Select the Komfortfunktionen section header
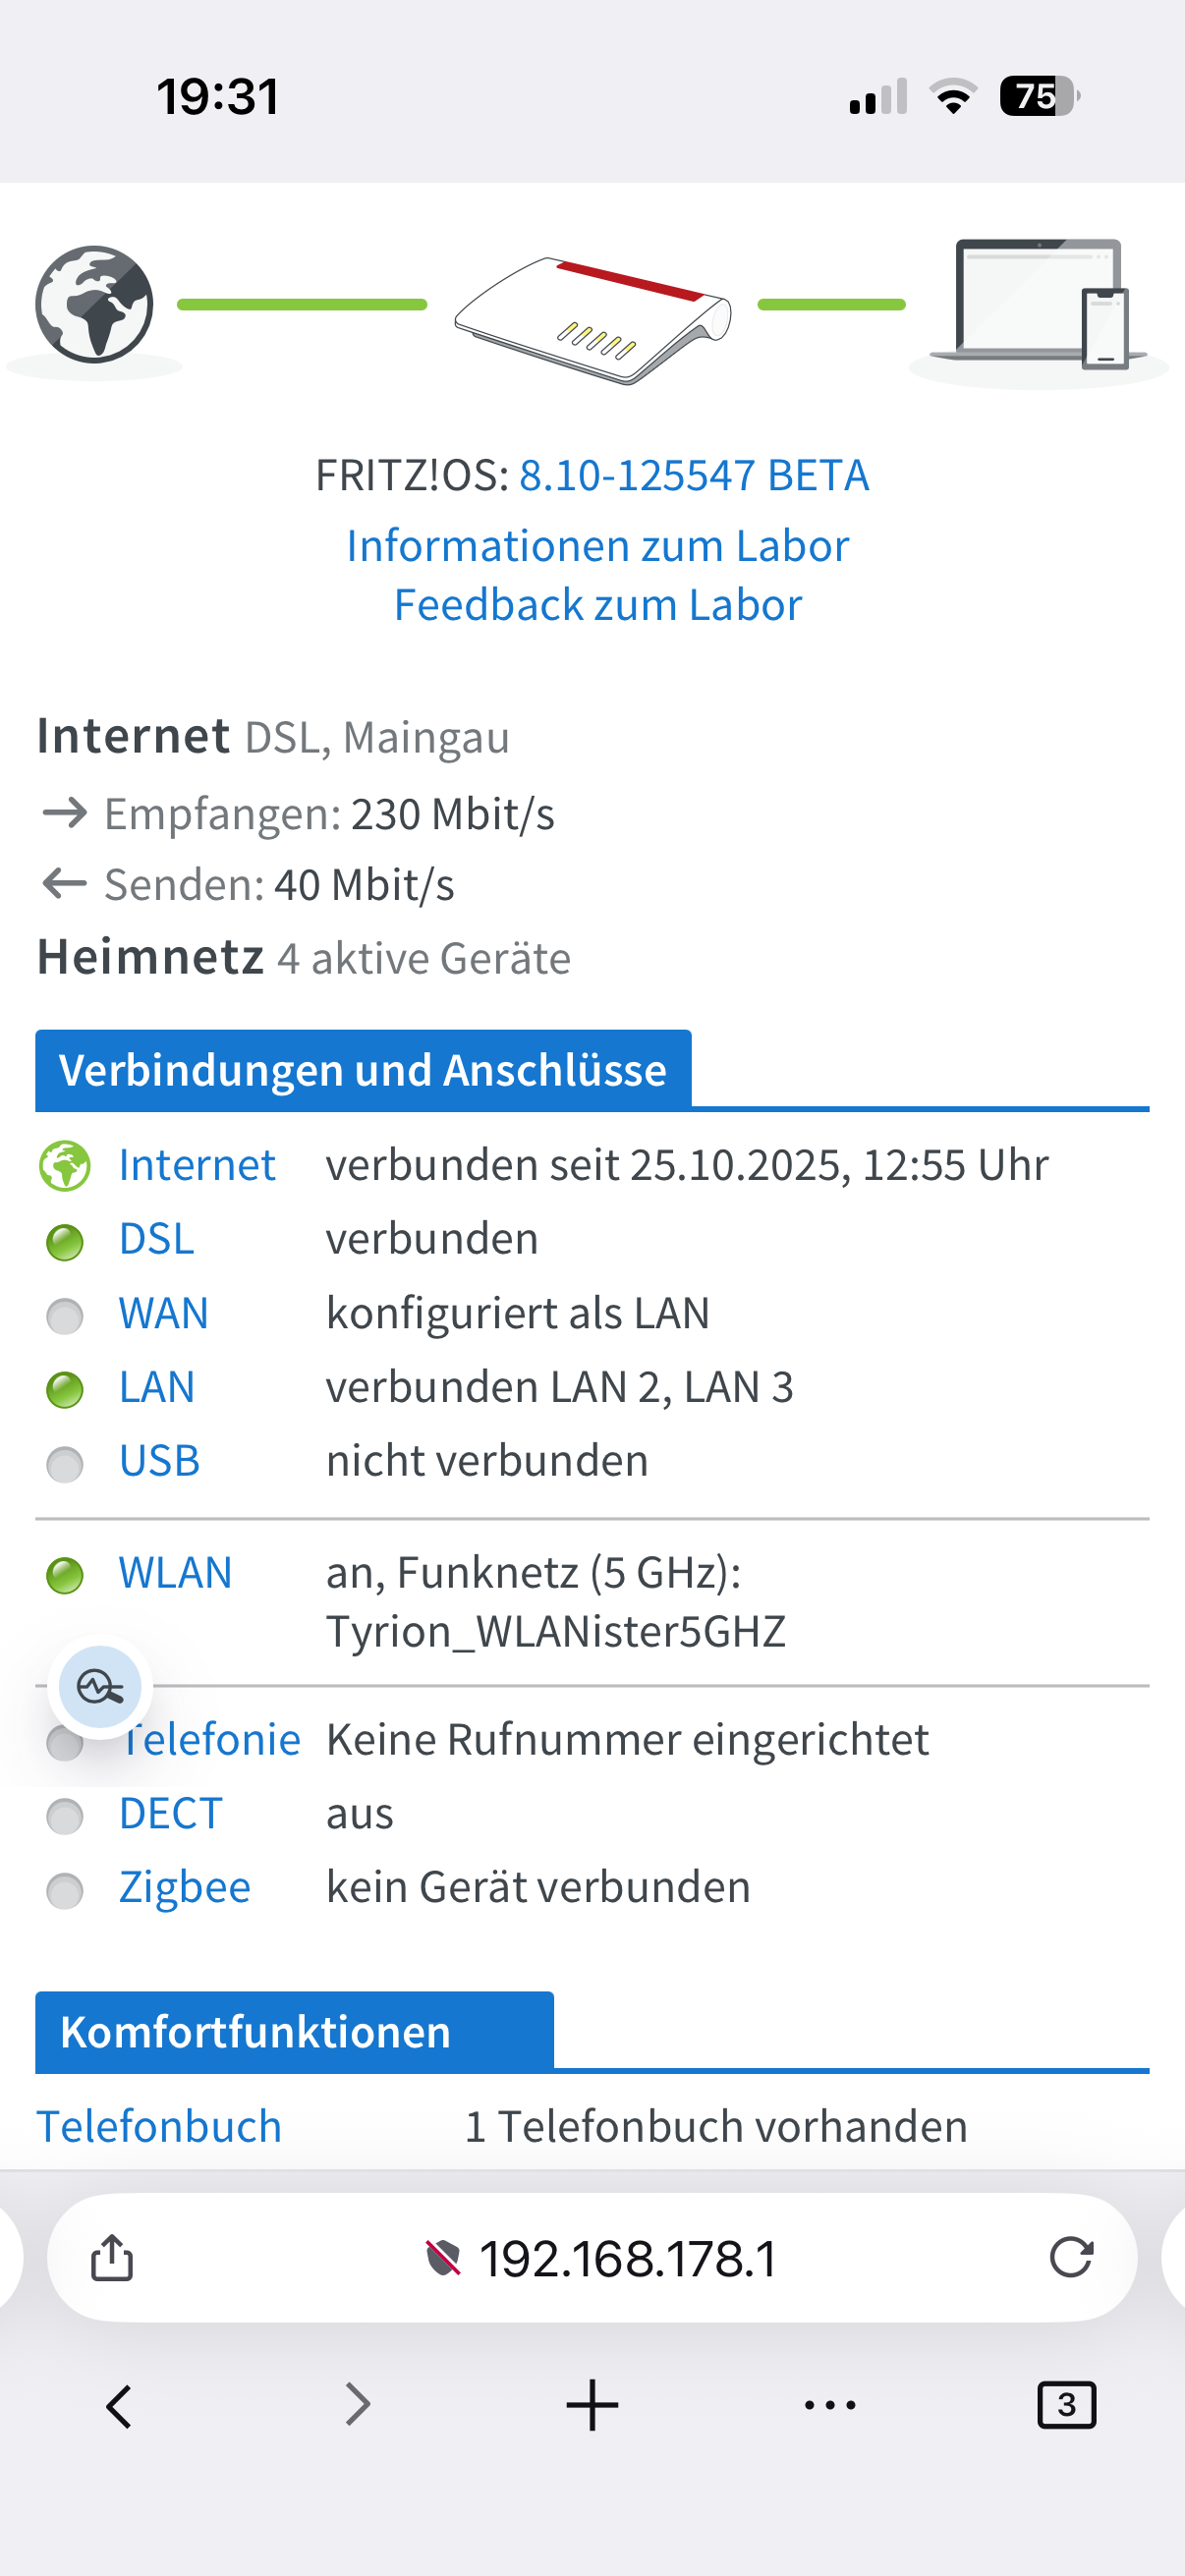 (x=295, y=2032)
